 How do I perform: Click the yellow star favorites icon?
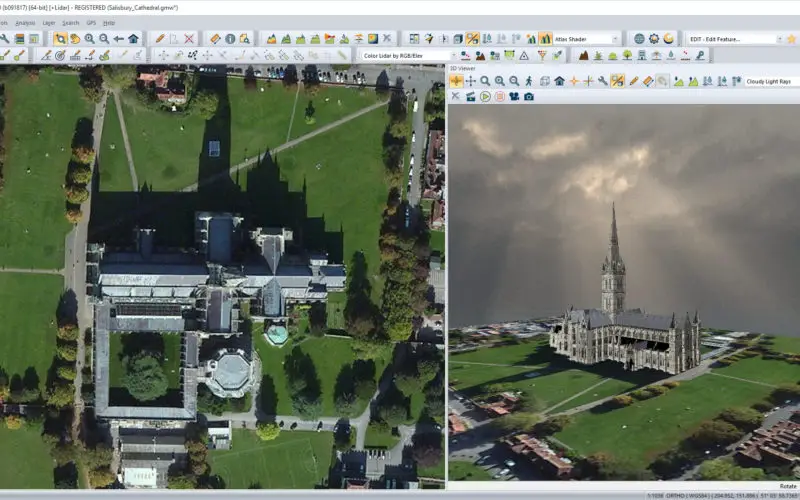tap(791, 39)
